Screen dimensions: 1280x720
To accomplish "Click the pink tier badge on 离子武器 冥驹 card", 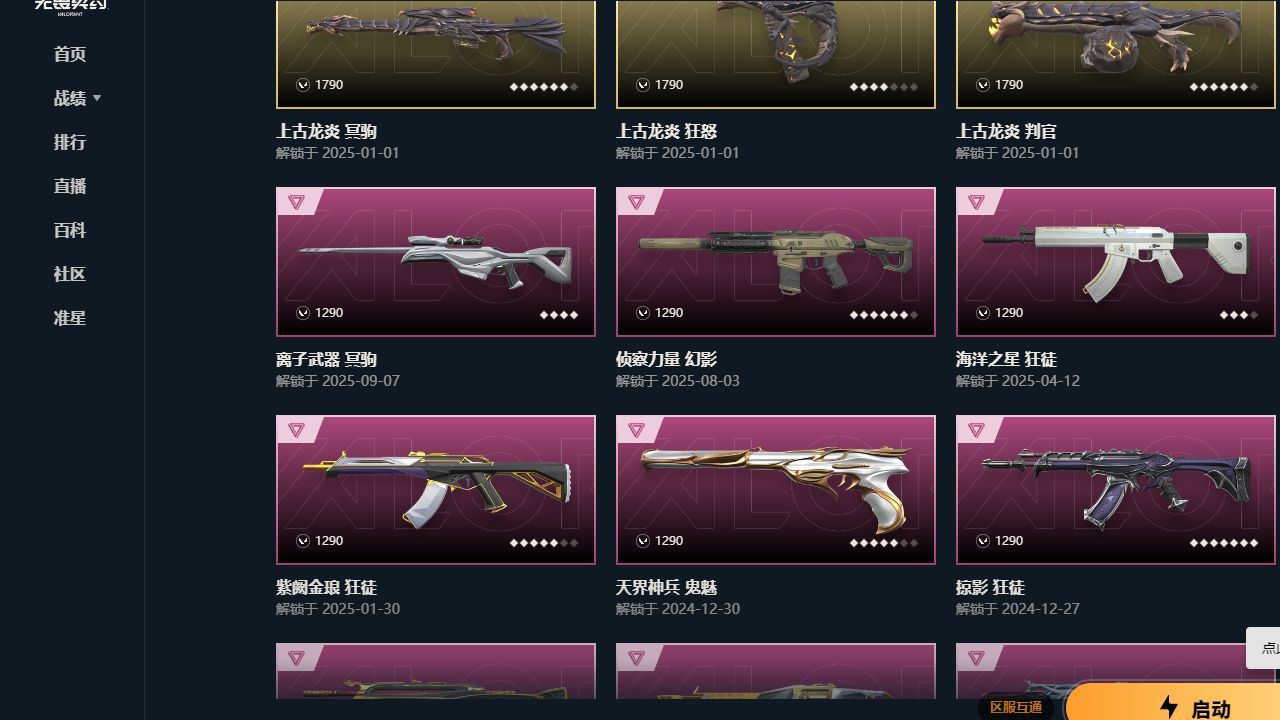I will tap(296, 202).
